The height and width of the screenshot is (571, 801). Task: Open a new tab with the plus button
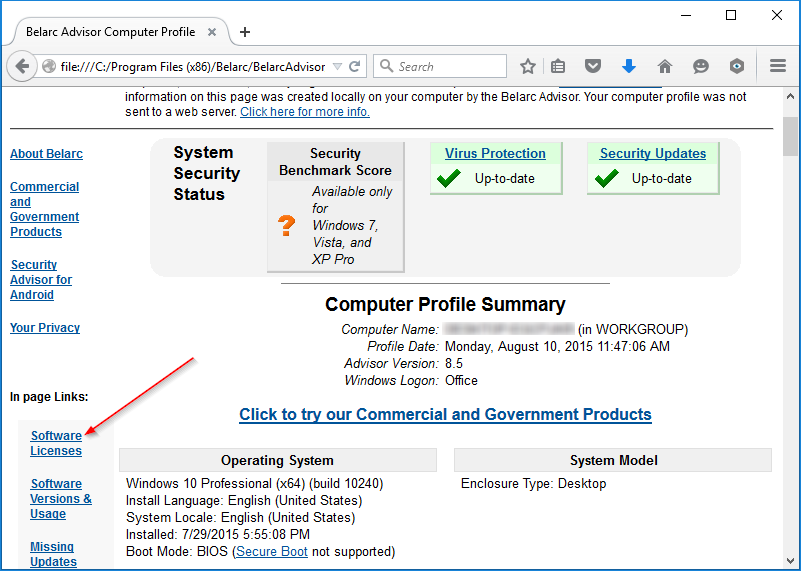[245, 32]
